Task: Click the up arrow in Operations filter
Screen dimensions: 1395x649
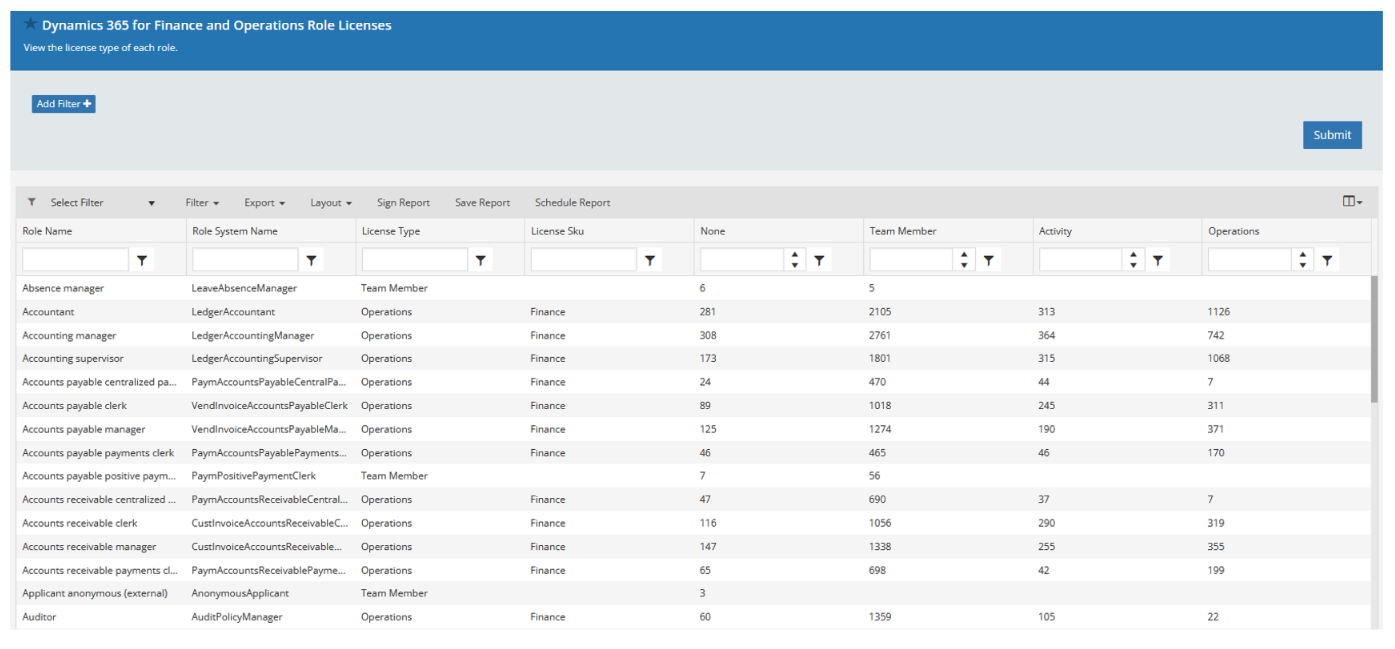Action: (x=1302, y=255)
